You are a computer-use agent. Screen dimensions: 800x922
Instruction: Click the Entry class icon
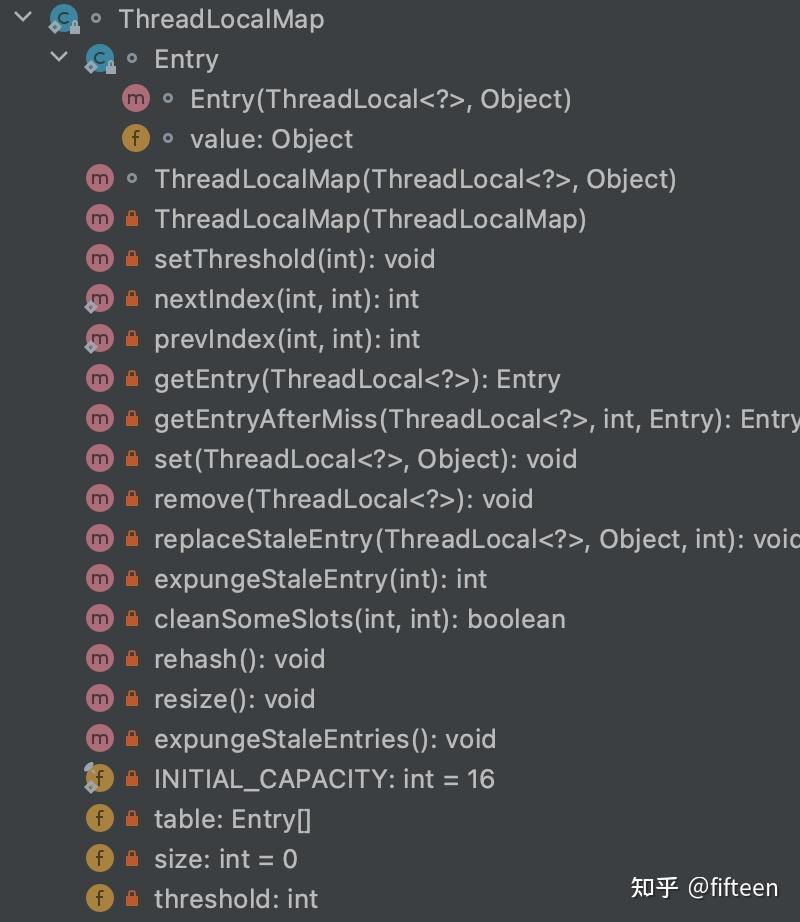click(x=99, y=59)
